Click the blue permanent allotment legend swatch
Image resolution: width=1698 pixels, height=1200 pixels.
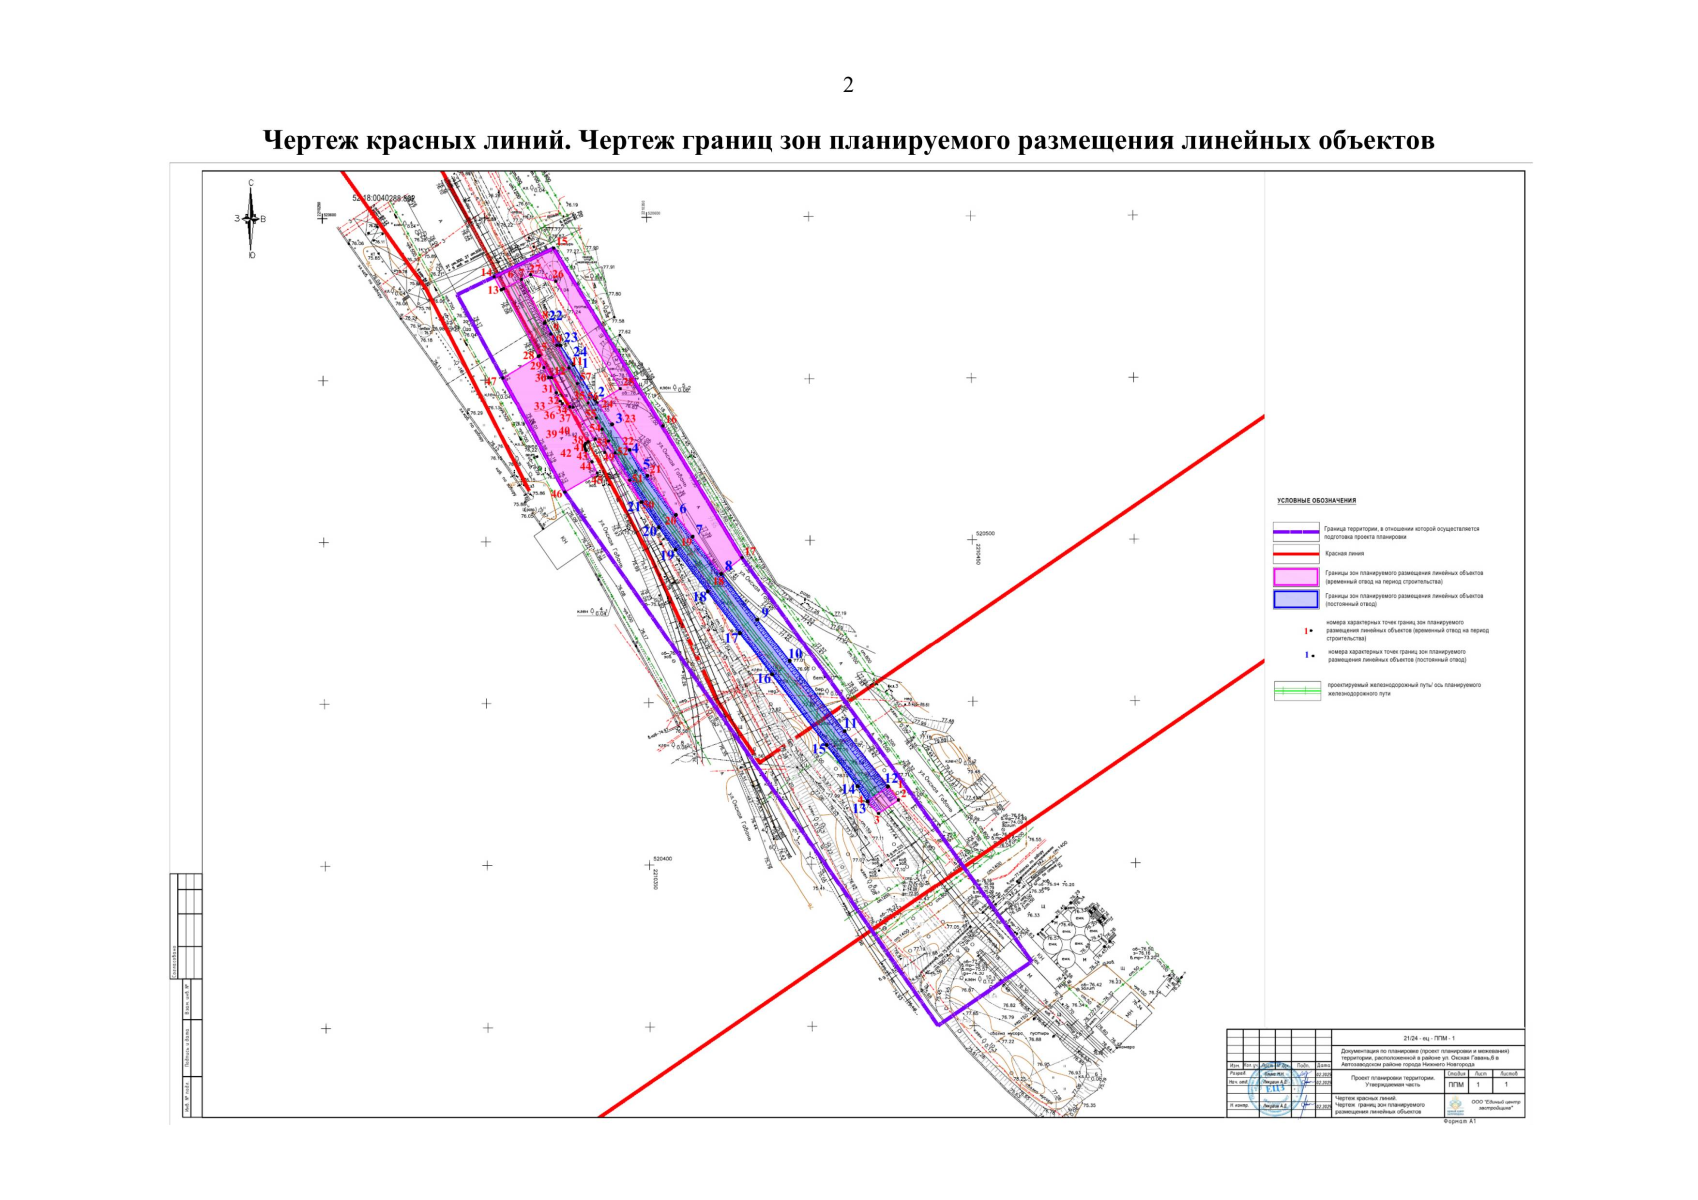click(1296, 600)
